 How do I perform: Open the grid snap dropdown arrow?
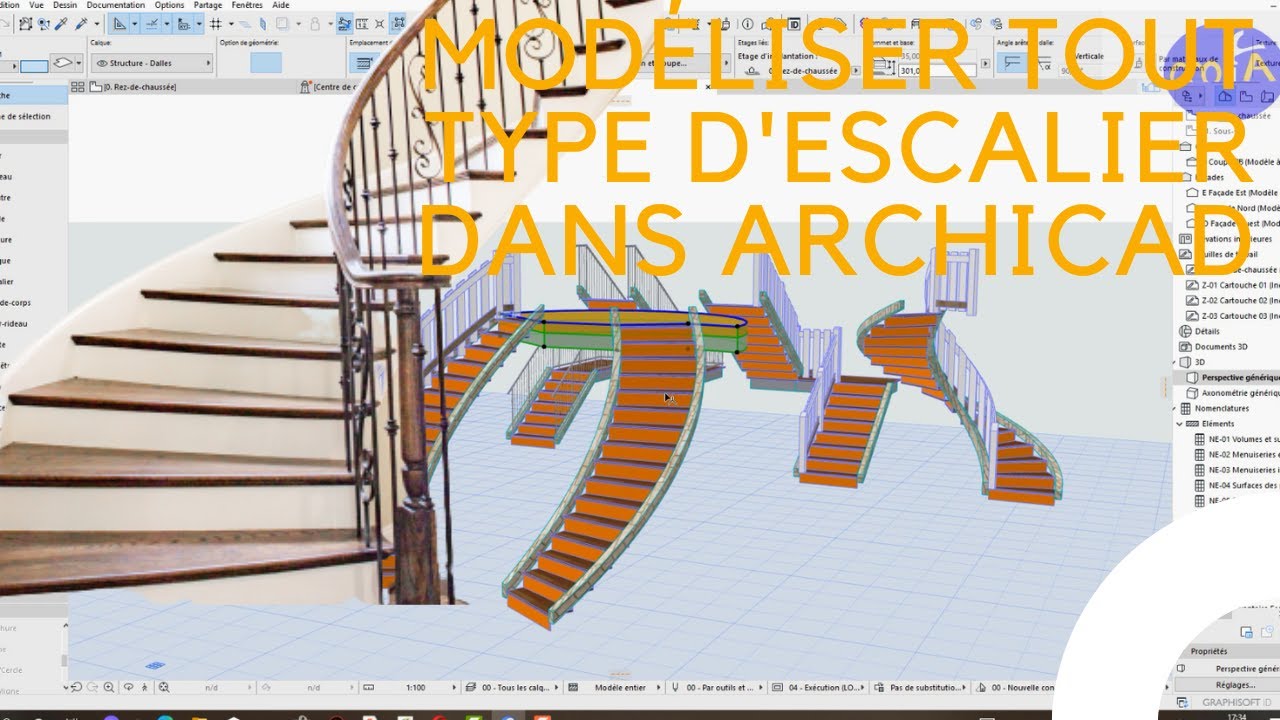pos(229,23)
